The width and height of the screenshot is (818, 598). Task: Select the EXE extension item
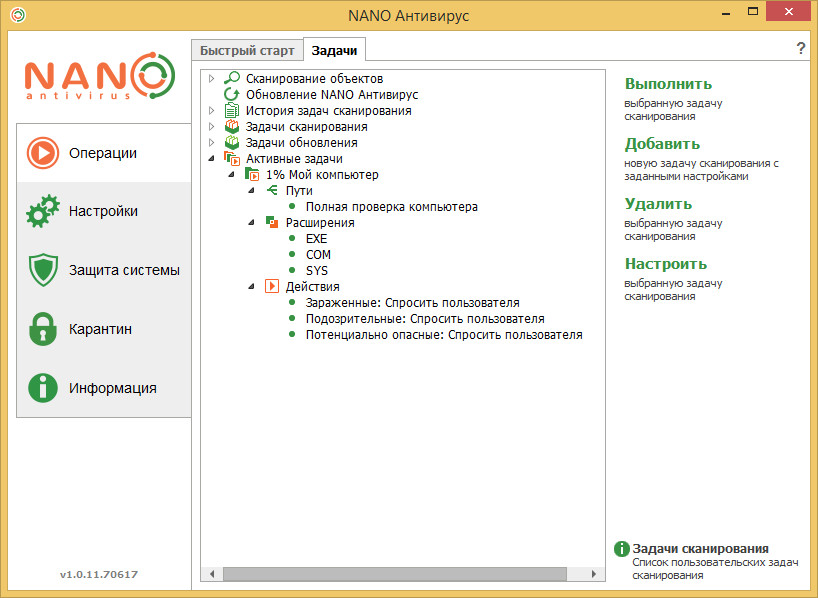pos(317,238)
